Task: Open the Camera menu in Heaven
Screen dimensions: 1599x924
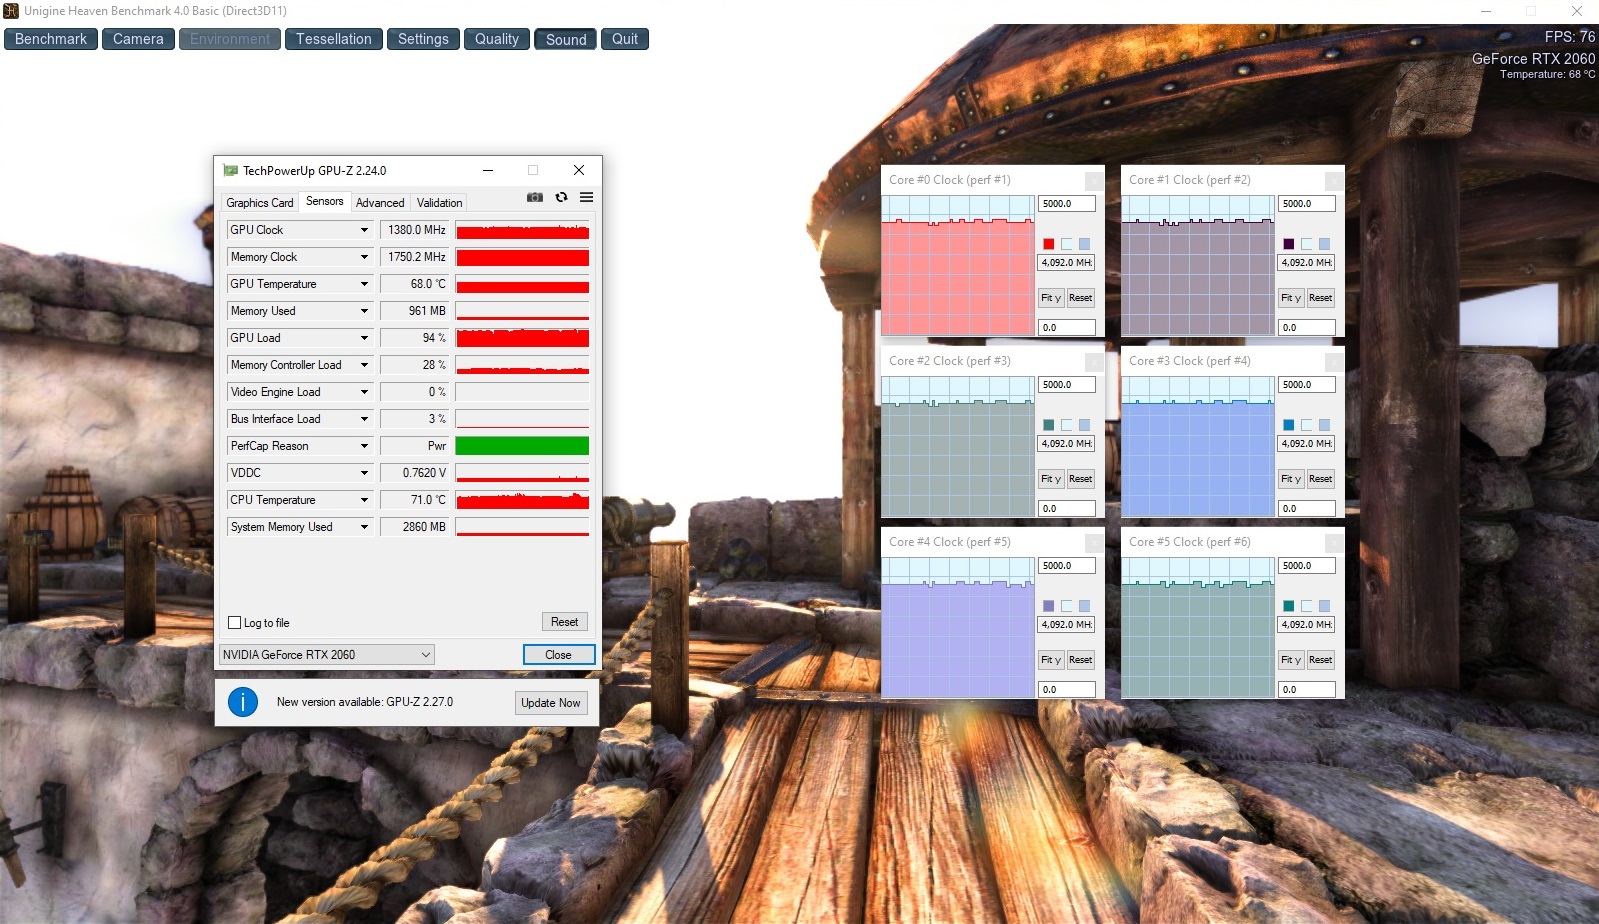Action: point(138,39)
